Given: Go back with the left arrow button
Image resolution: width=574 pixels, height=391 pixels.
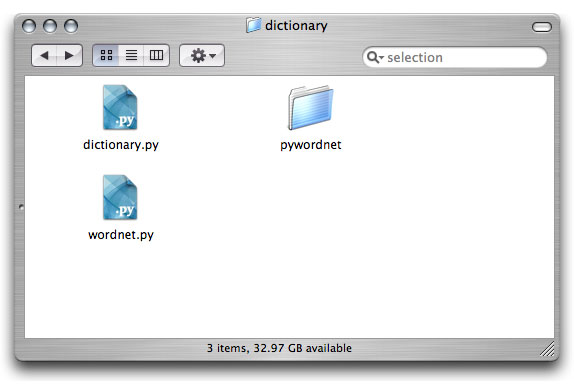Looking at the screenshot, I should coord(44,56).
